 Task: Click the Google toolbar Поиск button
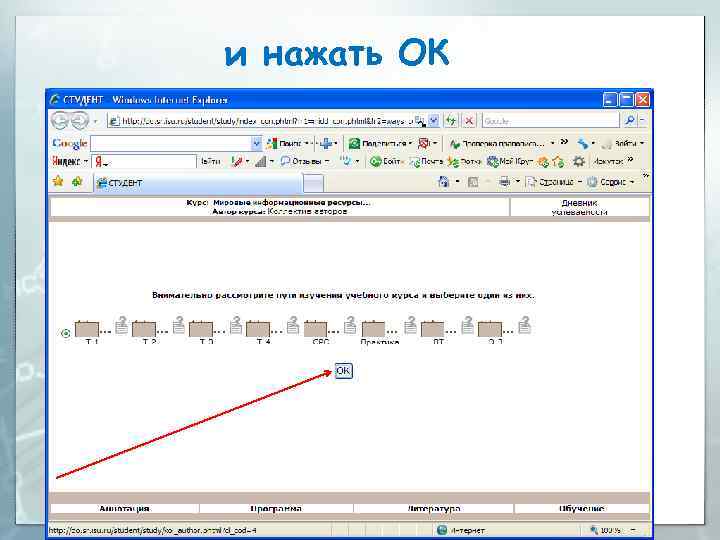(285, 144)
